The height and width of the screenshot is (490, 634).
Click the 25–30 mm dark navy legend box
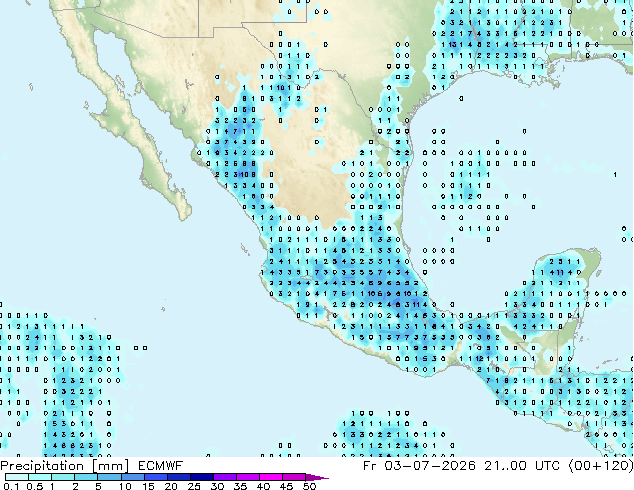click(x=202, y=477)
